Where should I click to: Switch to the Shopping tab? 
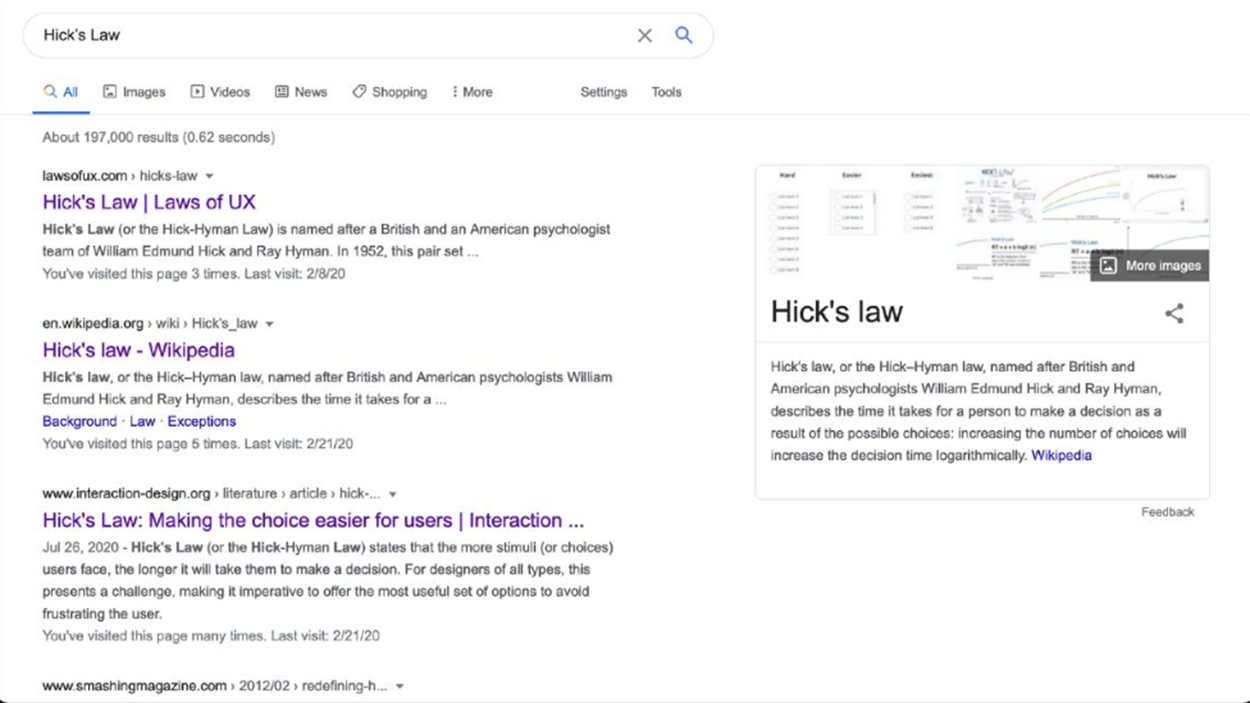389,92
